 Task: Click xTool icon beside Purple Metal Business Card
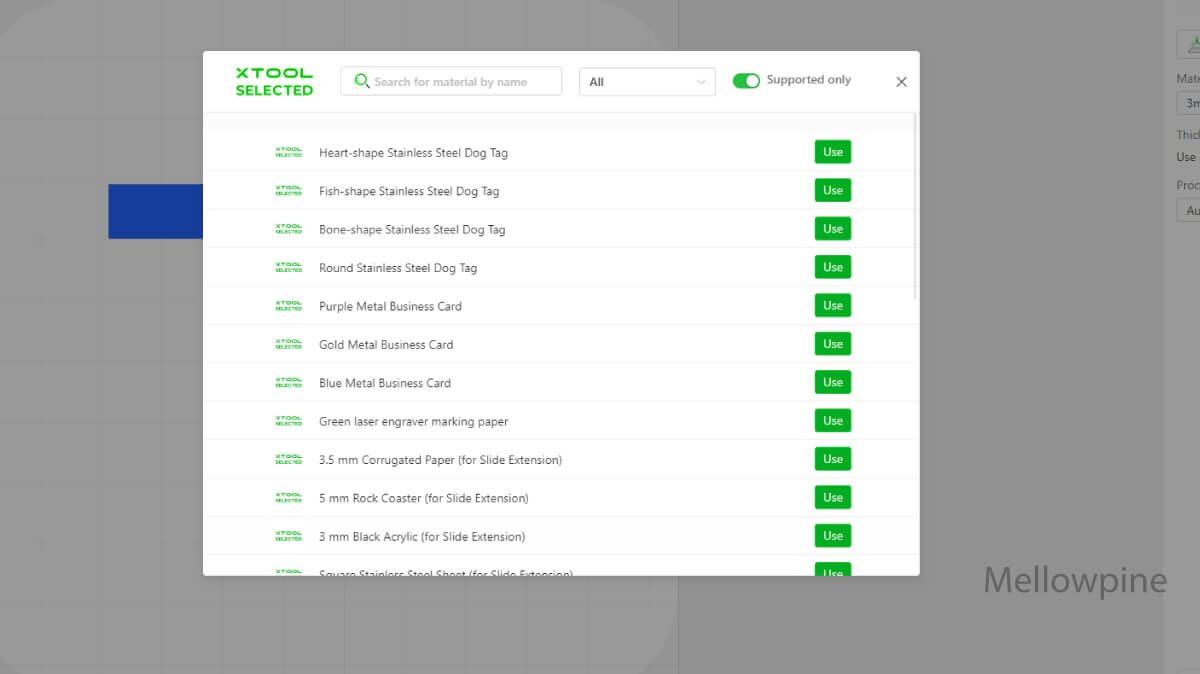[288, 306]
